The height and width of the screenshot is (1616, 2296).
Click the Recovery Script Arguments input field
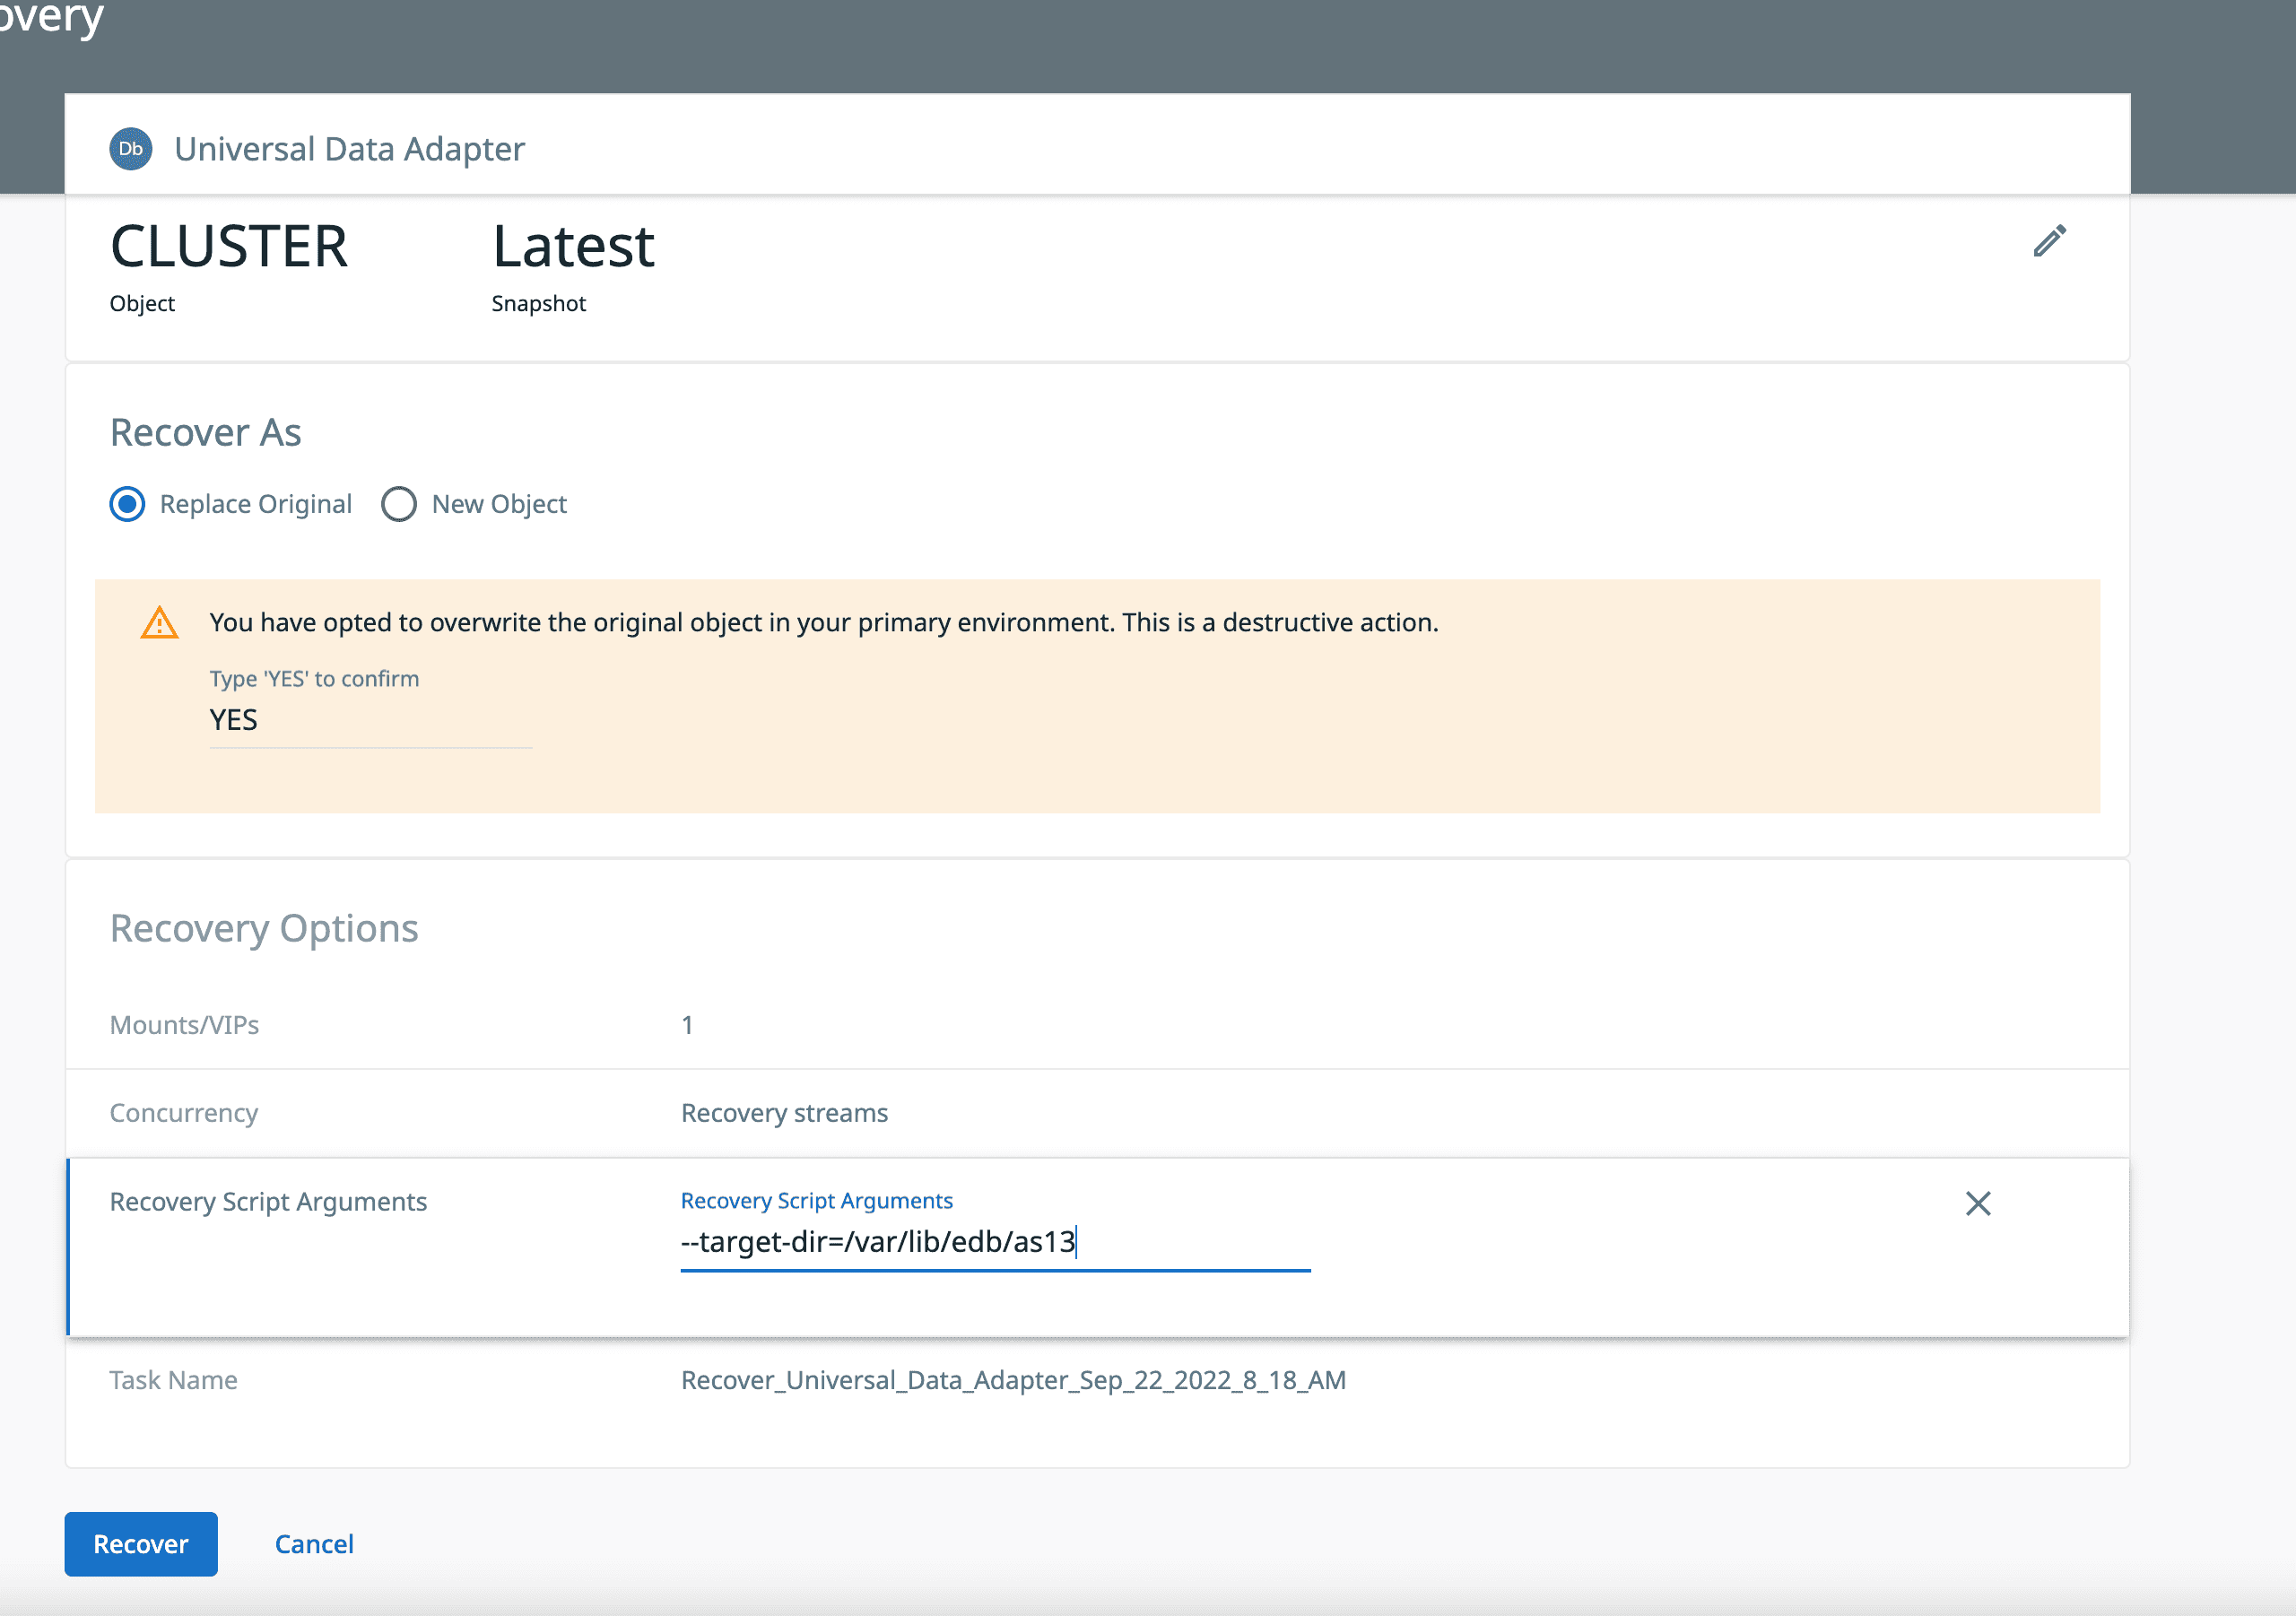[x=995, y=1242]
